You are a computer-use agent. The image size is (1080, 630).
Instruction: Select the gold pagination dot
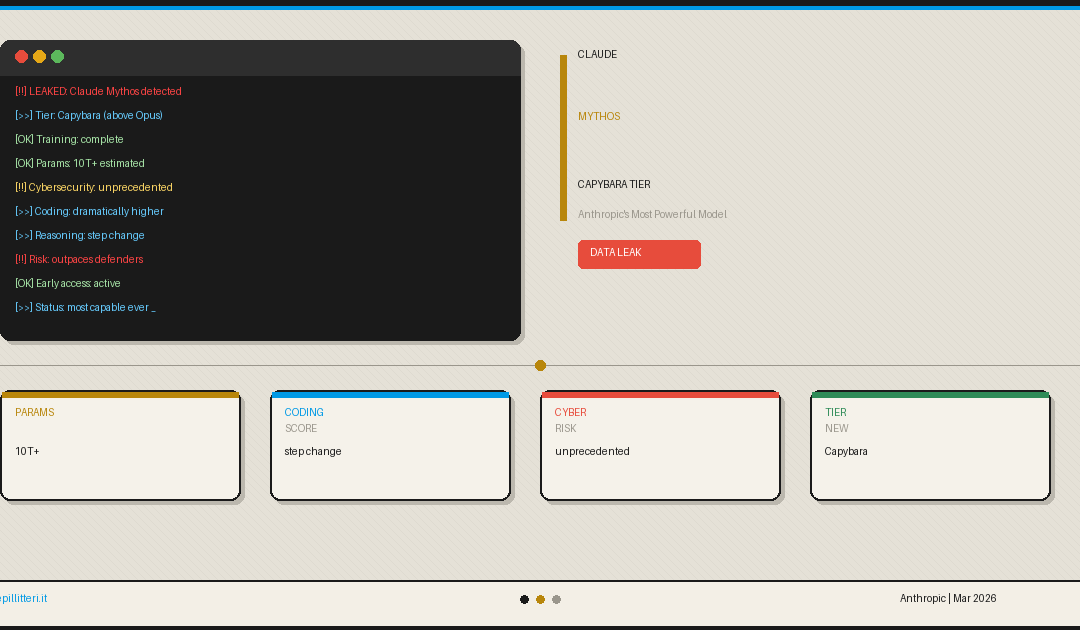[540, 600]
